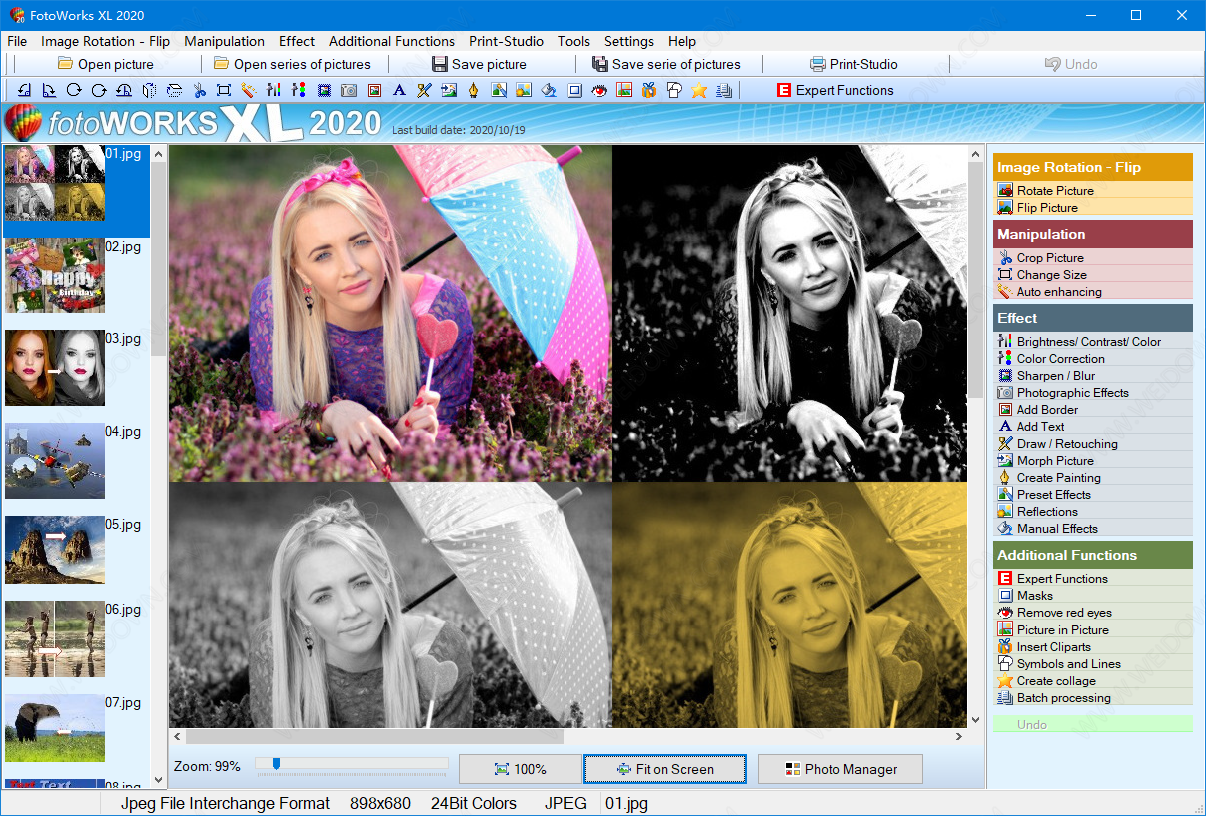
Task: Click the Masks square icon in toolbar
Action: (x=573, y=90)
